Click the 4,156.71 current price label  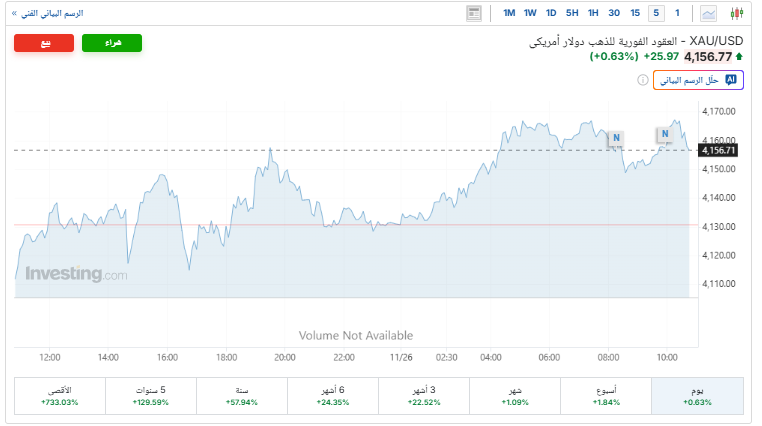[x=718, y=150]
